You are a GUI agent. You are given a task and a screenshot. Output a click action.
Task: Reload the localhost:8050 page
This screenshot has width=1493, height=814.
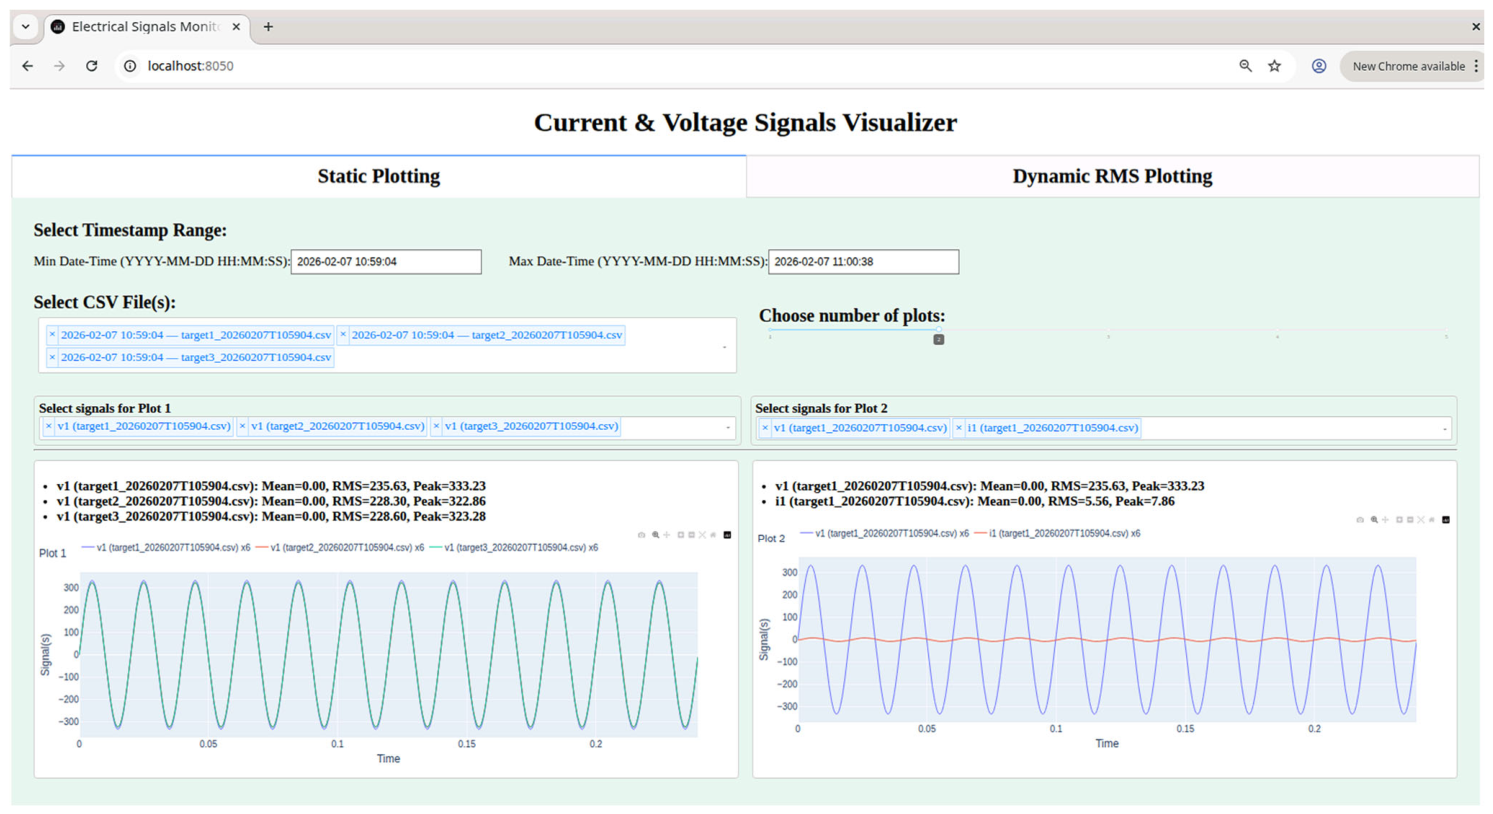(91, 66)
